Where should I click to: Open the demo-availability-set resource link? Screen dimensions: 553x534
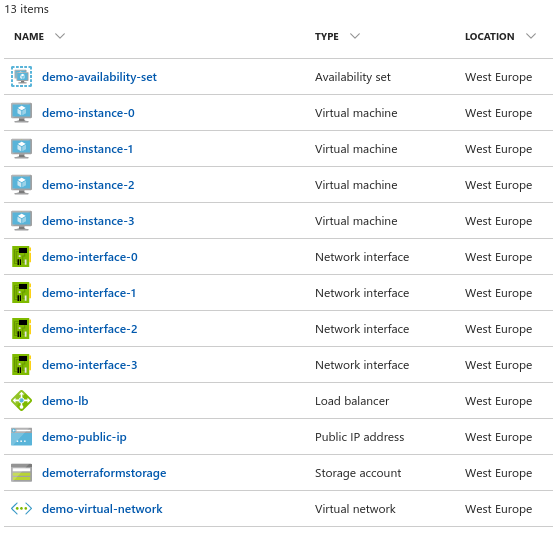[99, 77]
